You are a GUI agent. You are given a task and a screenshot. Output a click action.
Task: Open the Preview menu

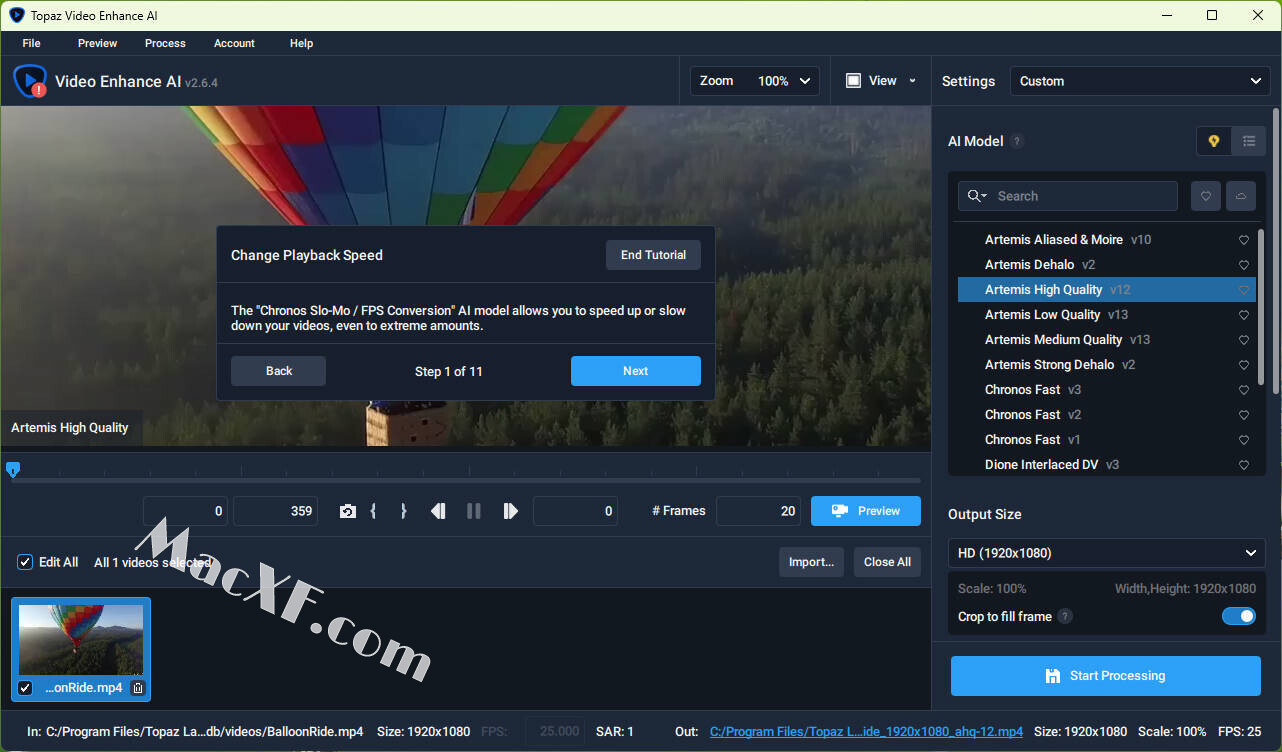pos(98,43)
